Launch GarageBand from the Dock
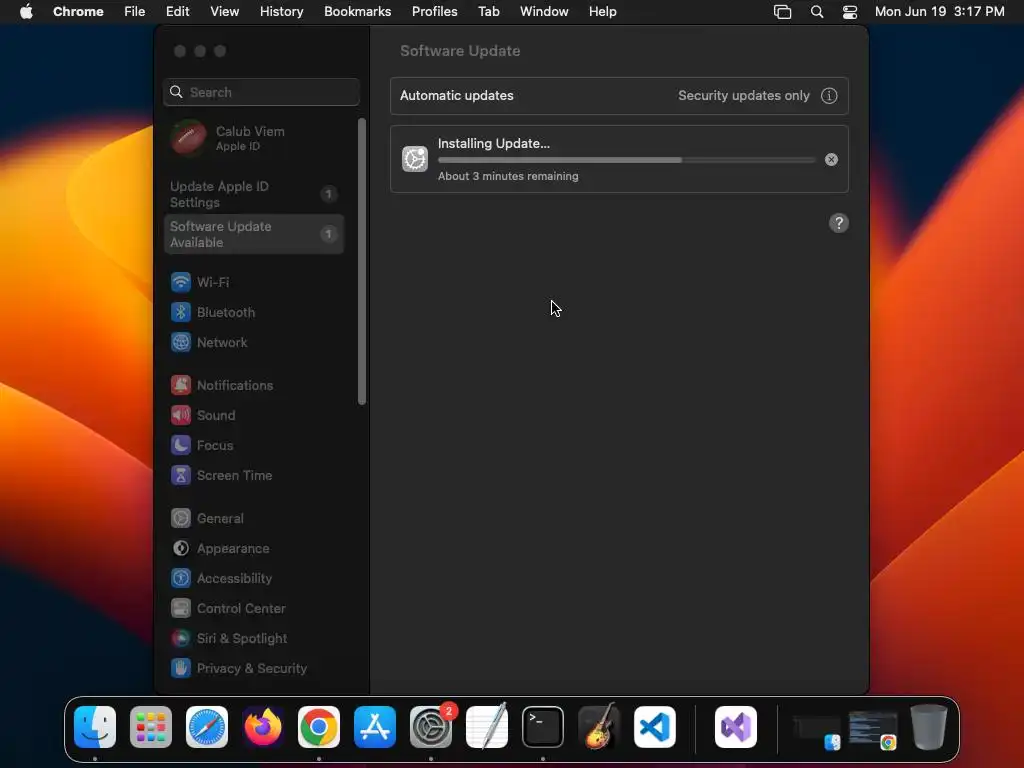 pyautogui.click(x=599, y=727)
